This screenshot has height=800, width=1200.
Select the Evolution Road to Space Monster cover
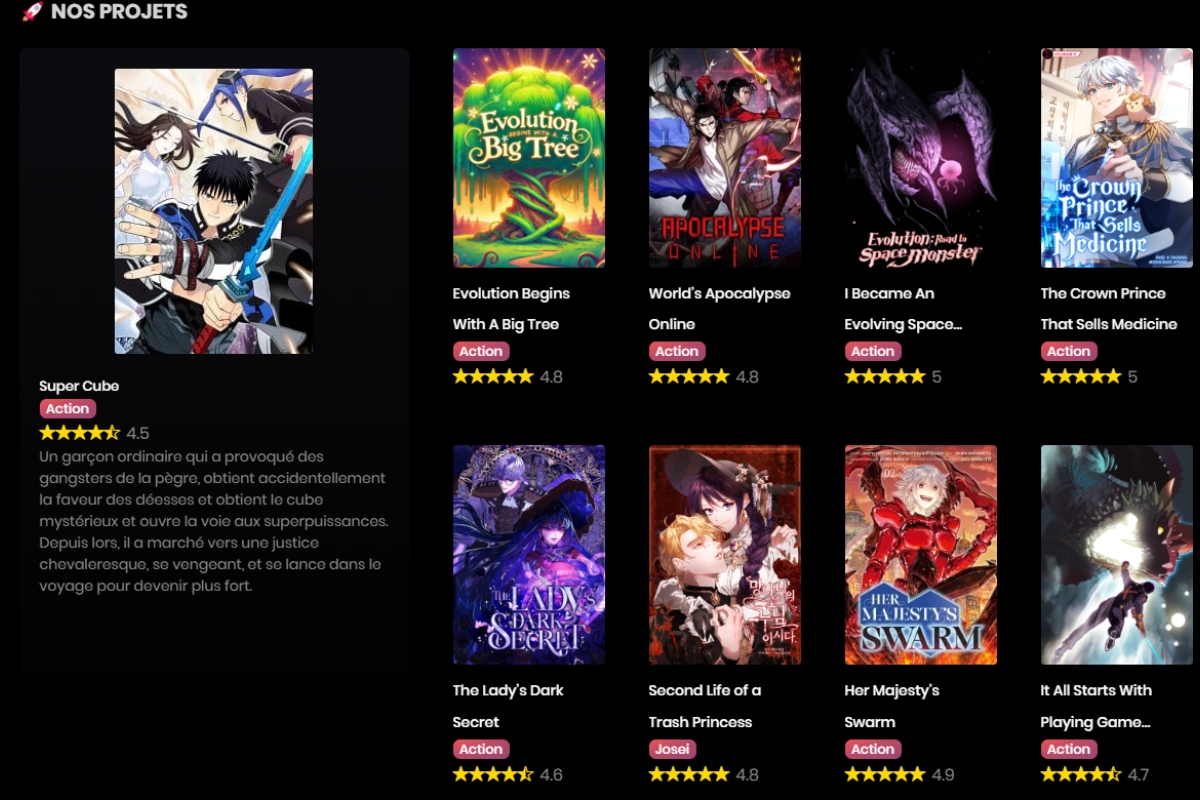click(921, 158)
